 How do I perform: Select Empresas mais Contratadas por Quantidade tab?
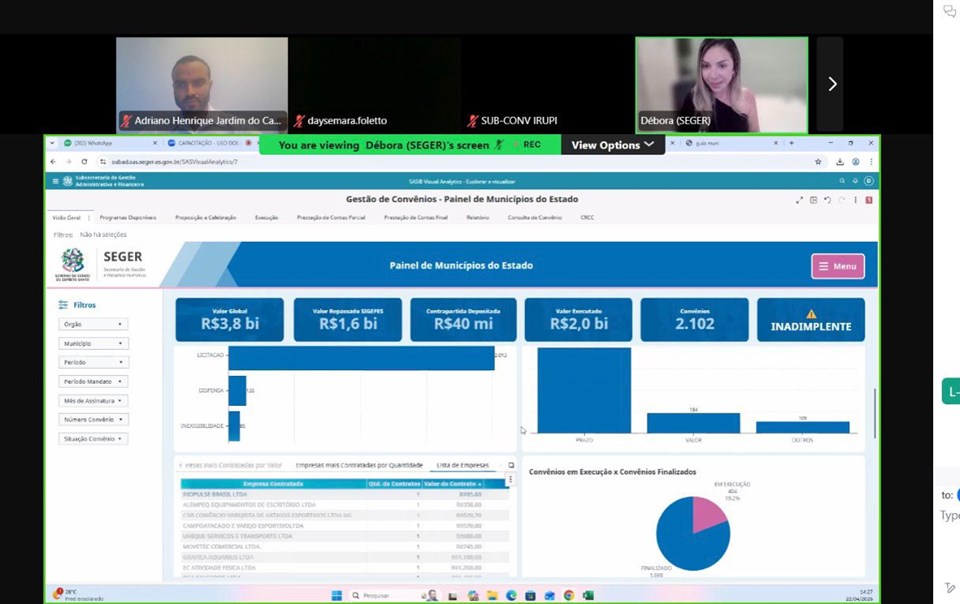pos(359,465)
